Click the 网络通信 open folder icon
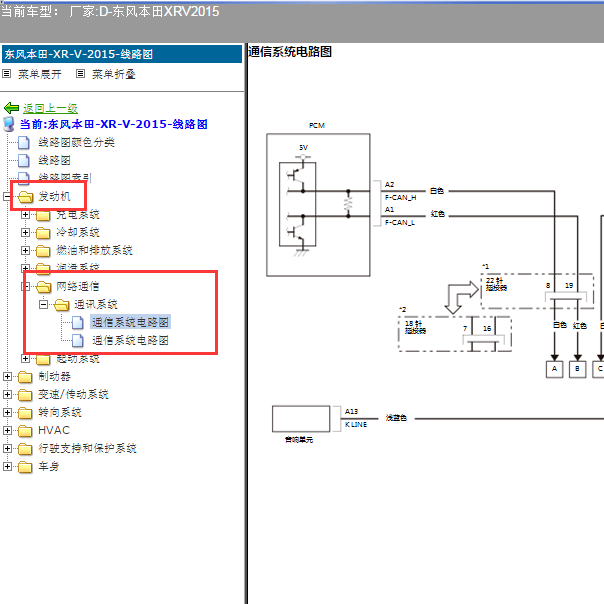The image size is (604, 604). pyautogui.click(x=44, y=287)
